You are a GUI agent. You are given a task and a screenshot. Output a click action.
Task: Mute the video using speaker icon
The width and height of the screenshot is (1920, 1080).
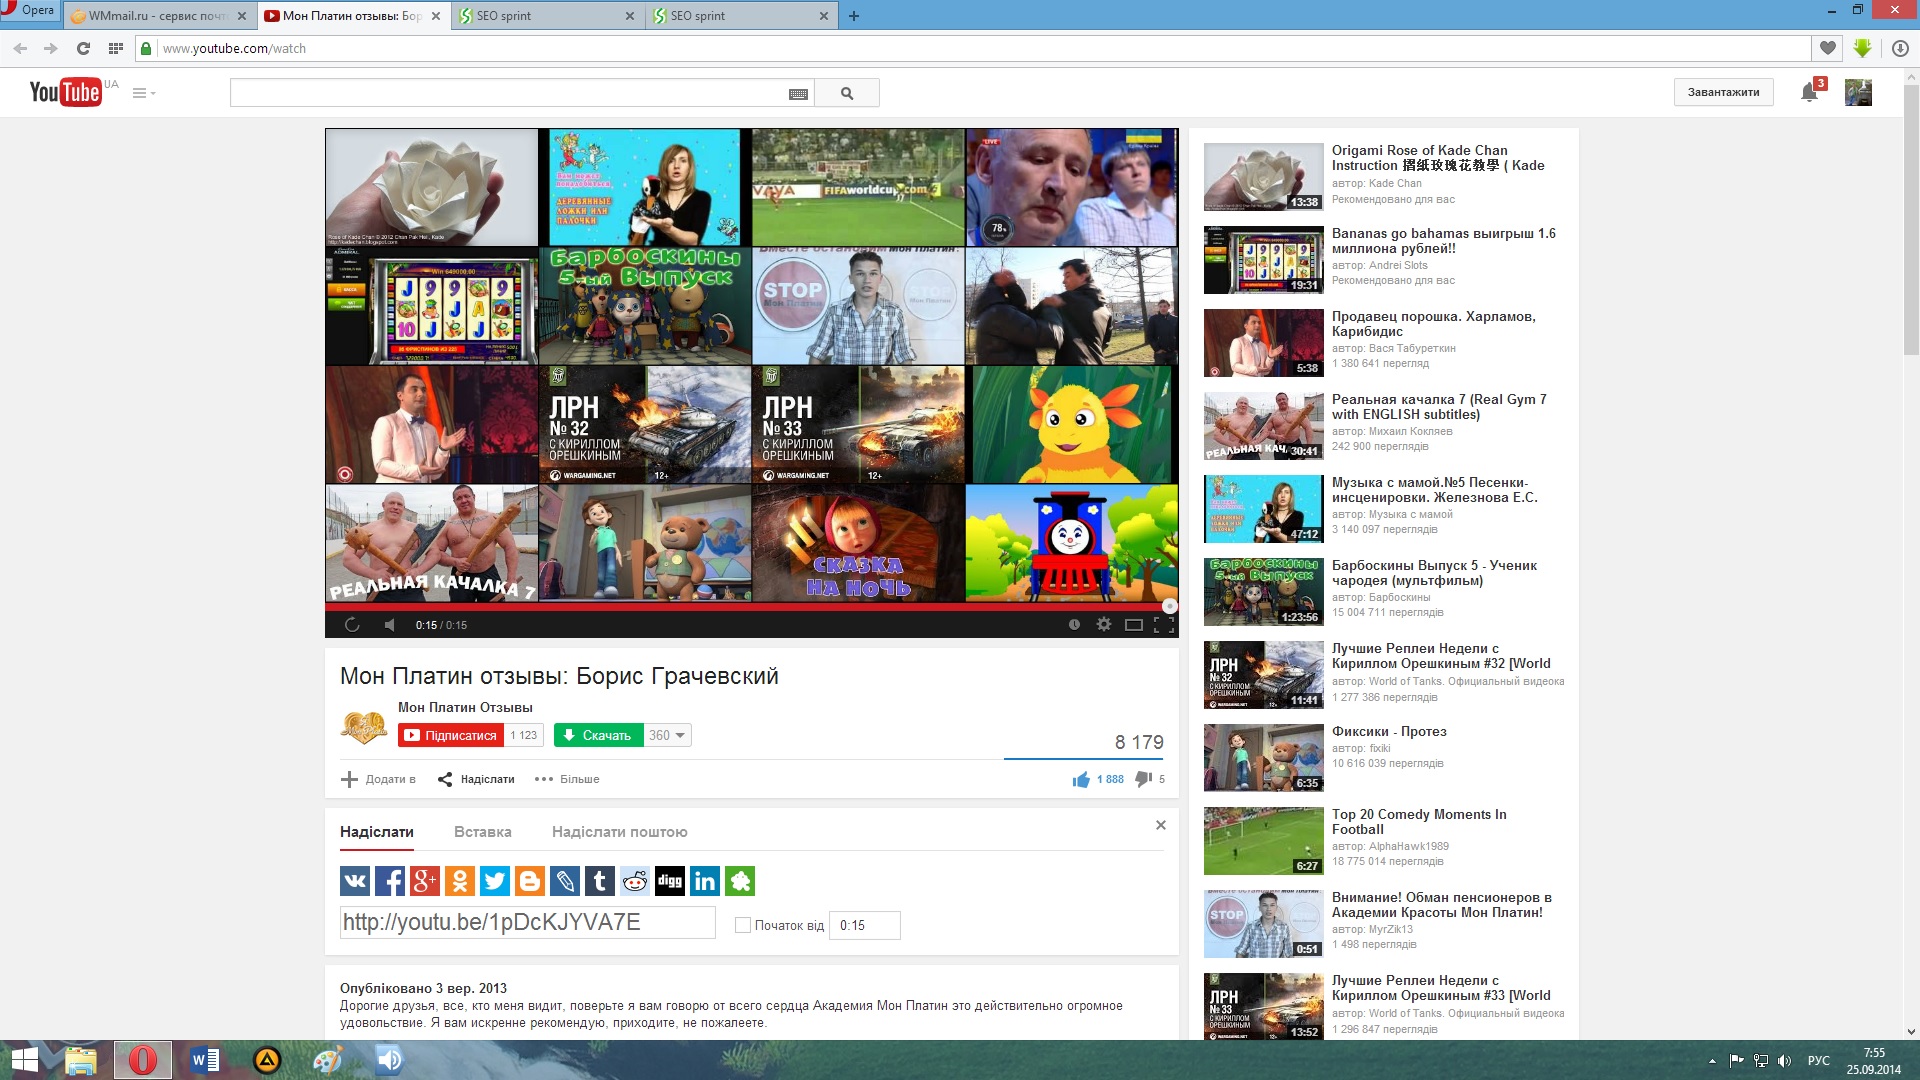(x=389, y=625)
